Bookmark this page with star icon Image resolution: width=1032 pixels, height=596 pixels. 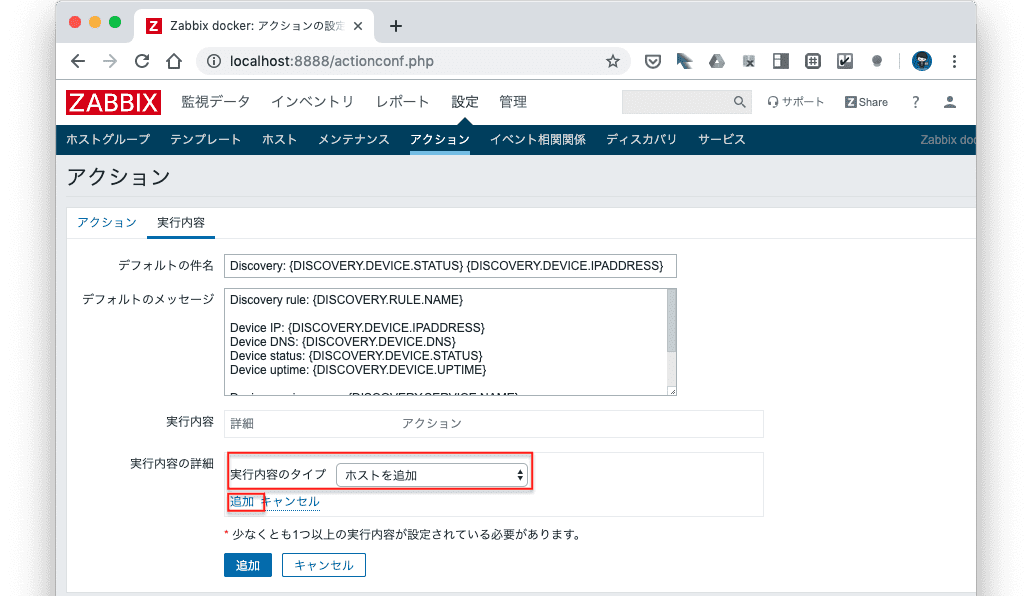613,61
